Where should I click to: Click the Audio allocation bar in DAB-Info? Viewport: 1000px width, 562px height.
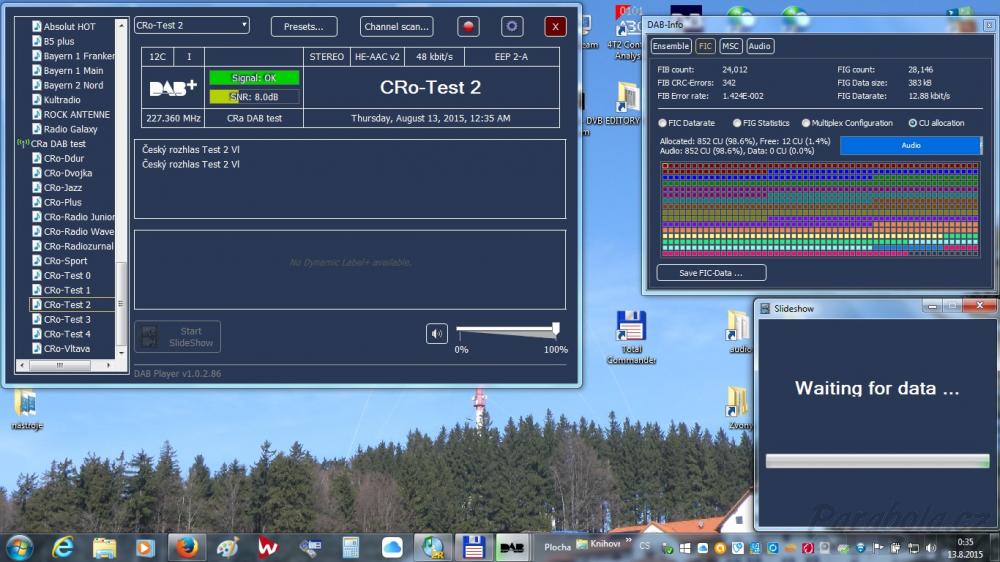coord(911,145)
